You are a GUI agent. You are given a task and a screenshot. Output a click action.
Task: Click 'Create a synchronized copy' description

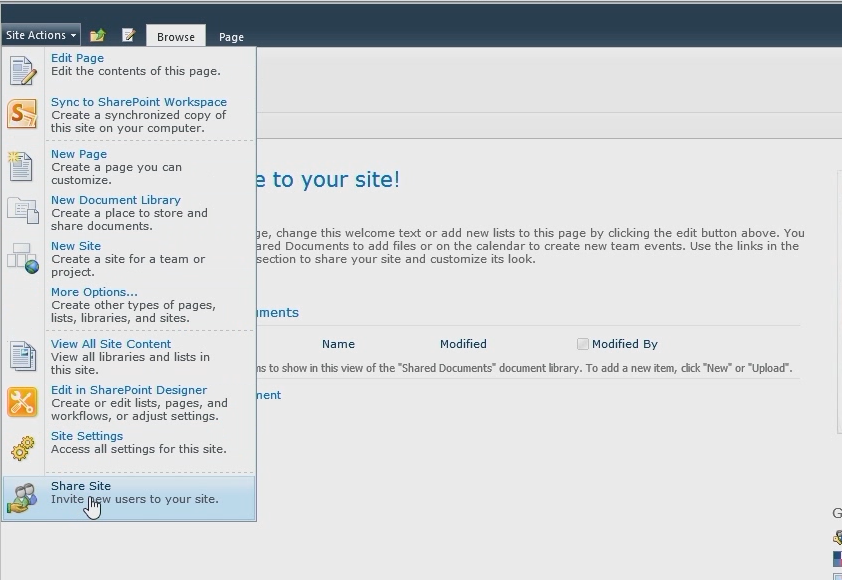pos(139,121)
